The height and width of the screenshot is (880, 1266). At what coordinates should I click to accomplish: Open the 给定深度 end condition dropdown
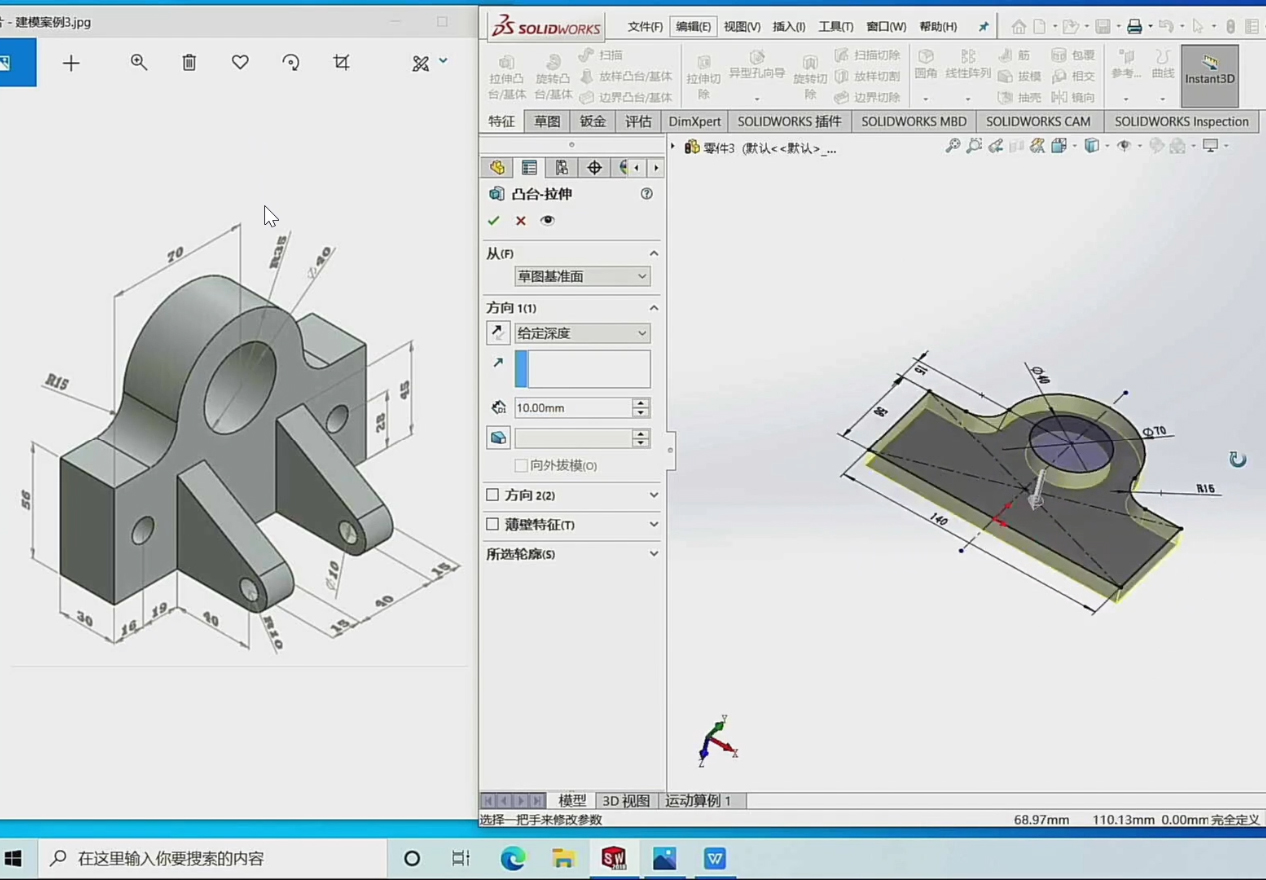coord(581,333)
